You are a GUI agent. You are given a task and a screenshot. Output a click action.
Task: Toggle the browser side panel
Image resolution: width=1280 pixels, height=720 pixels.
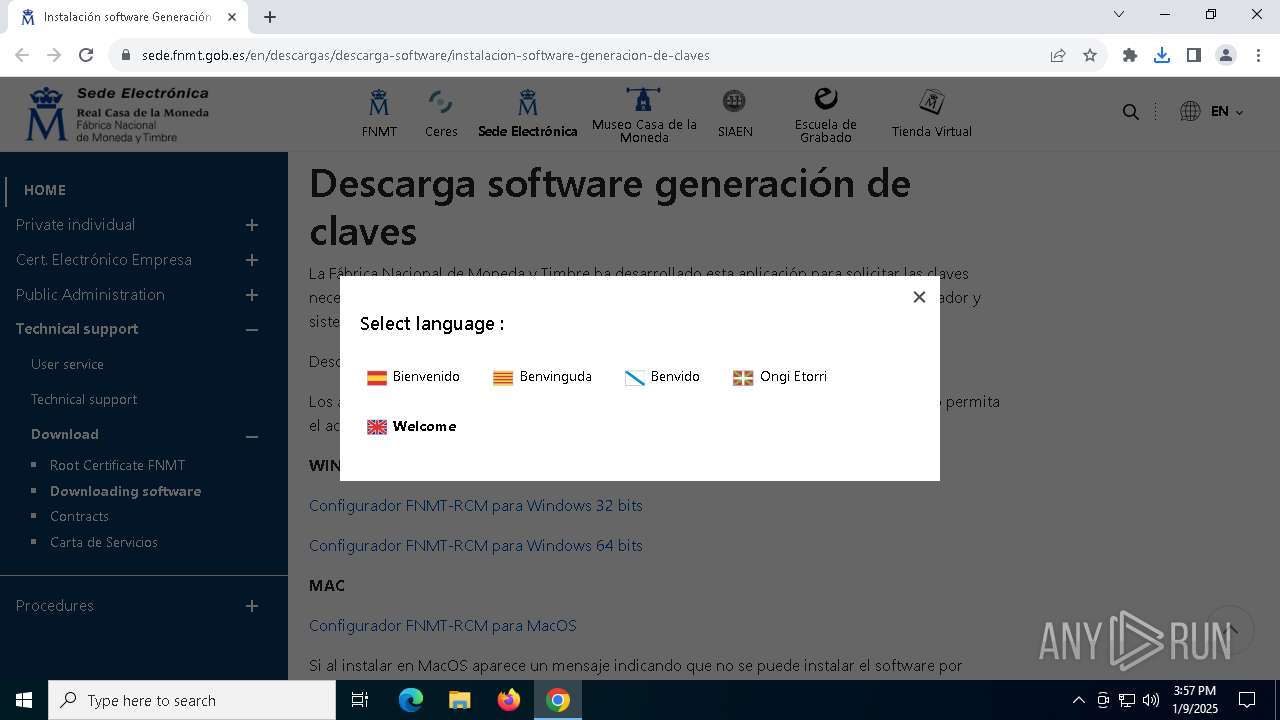coord(1194,55)
